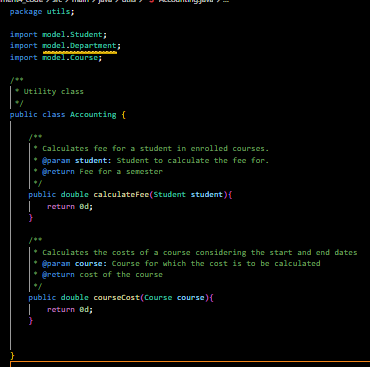Click the final yellow closing brace of the class
This screenshot has width=370, height=367.
12,355
